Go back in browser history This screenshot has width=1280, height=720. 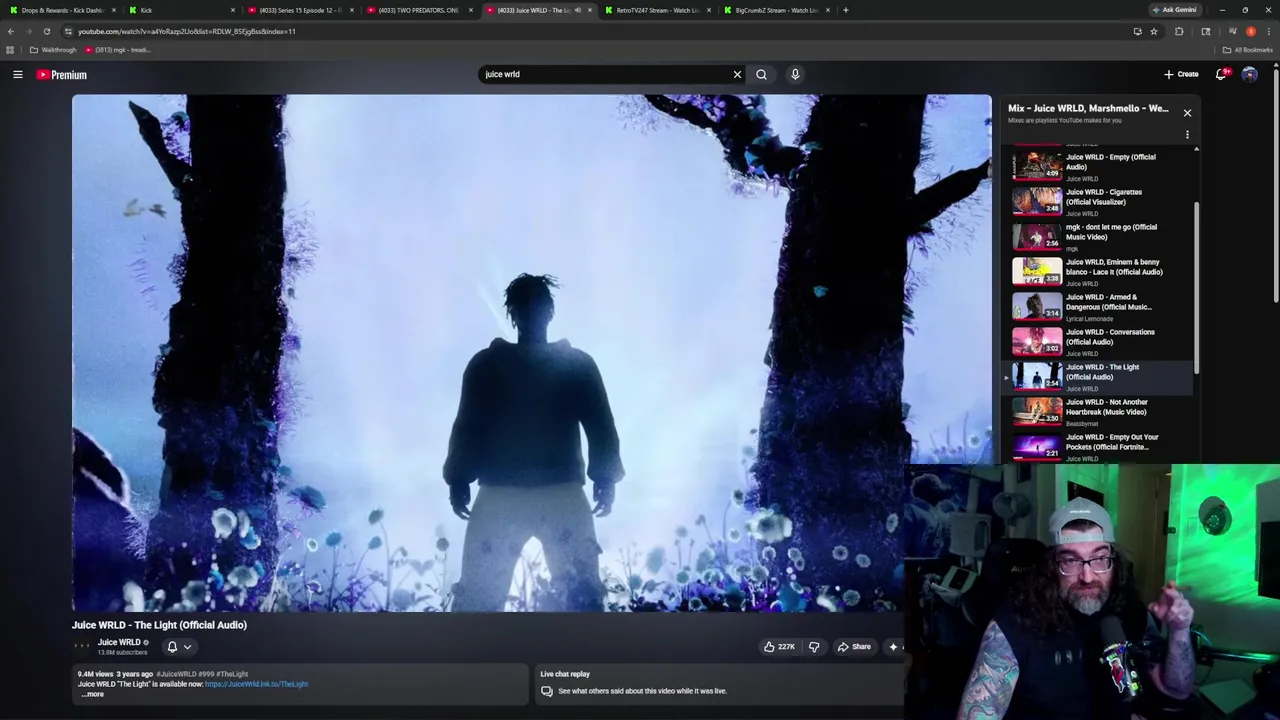pyautogui.click(x=11, y=31)
